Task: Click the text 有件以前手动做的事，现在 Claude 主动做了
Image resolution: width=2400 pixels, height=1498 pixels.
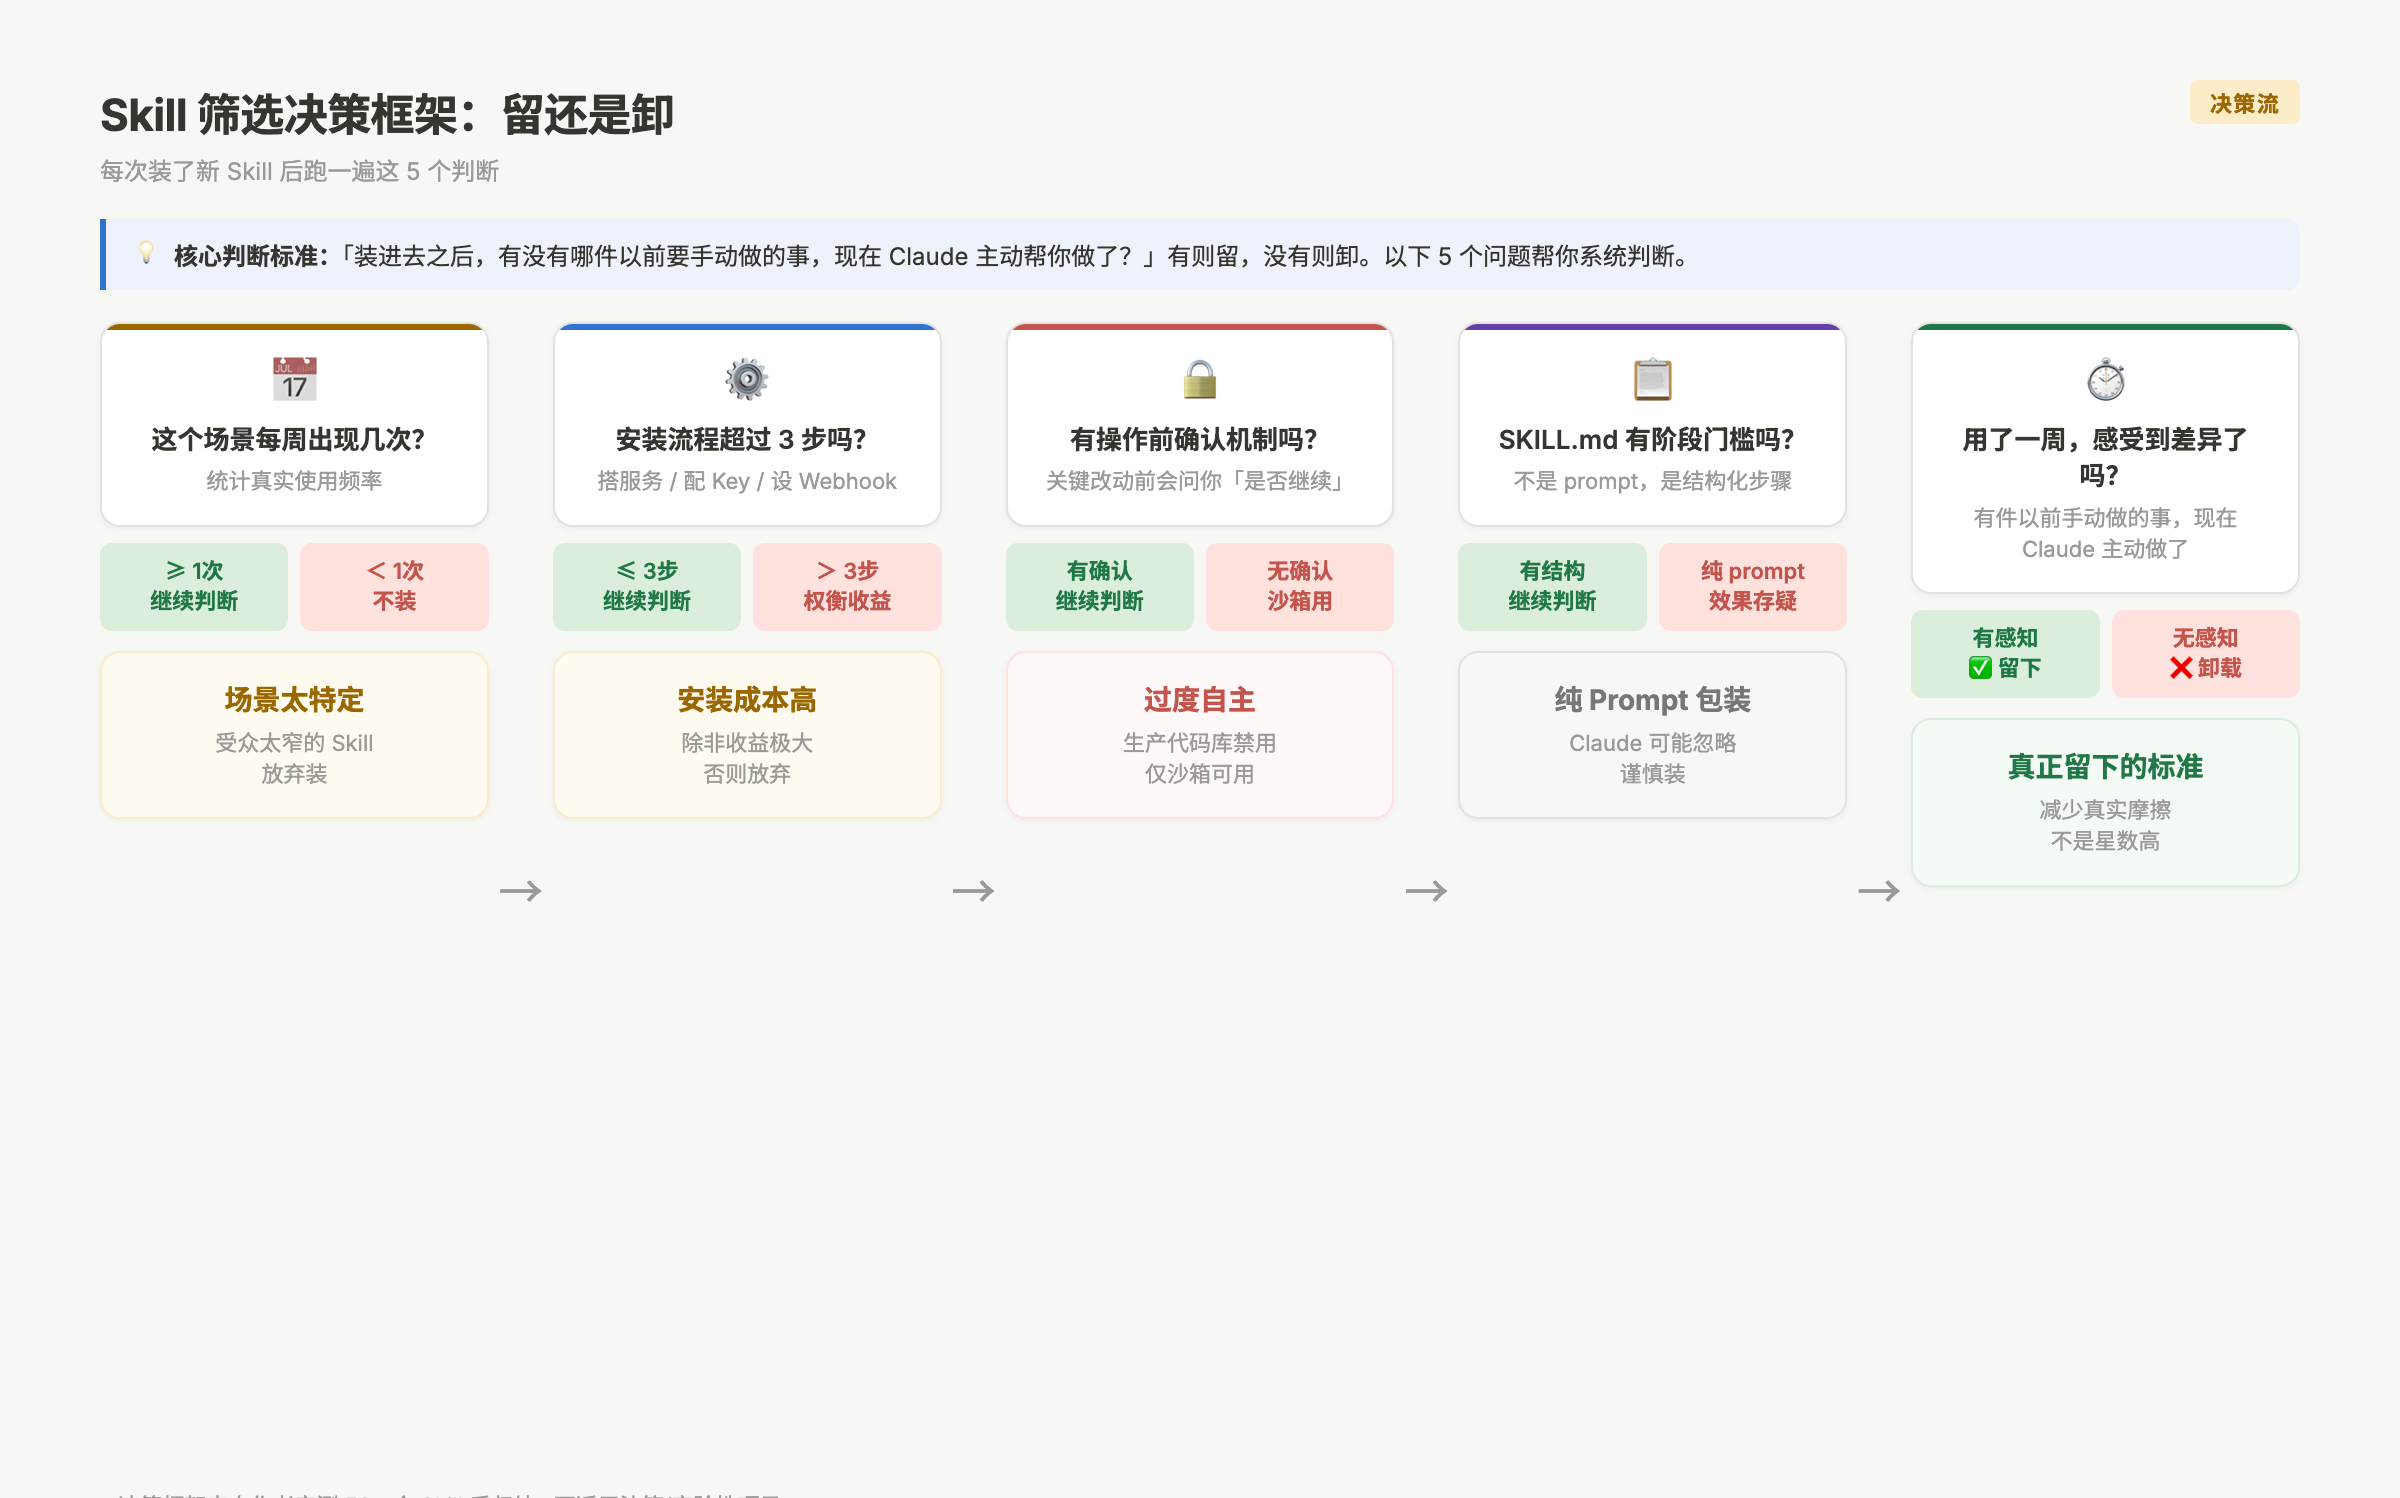Action: click(x=2105, y=533)
